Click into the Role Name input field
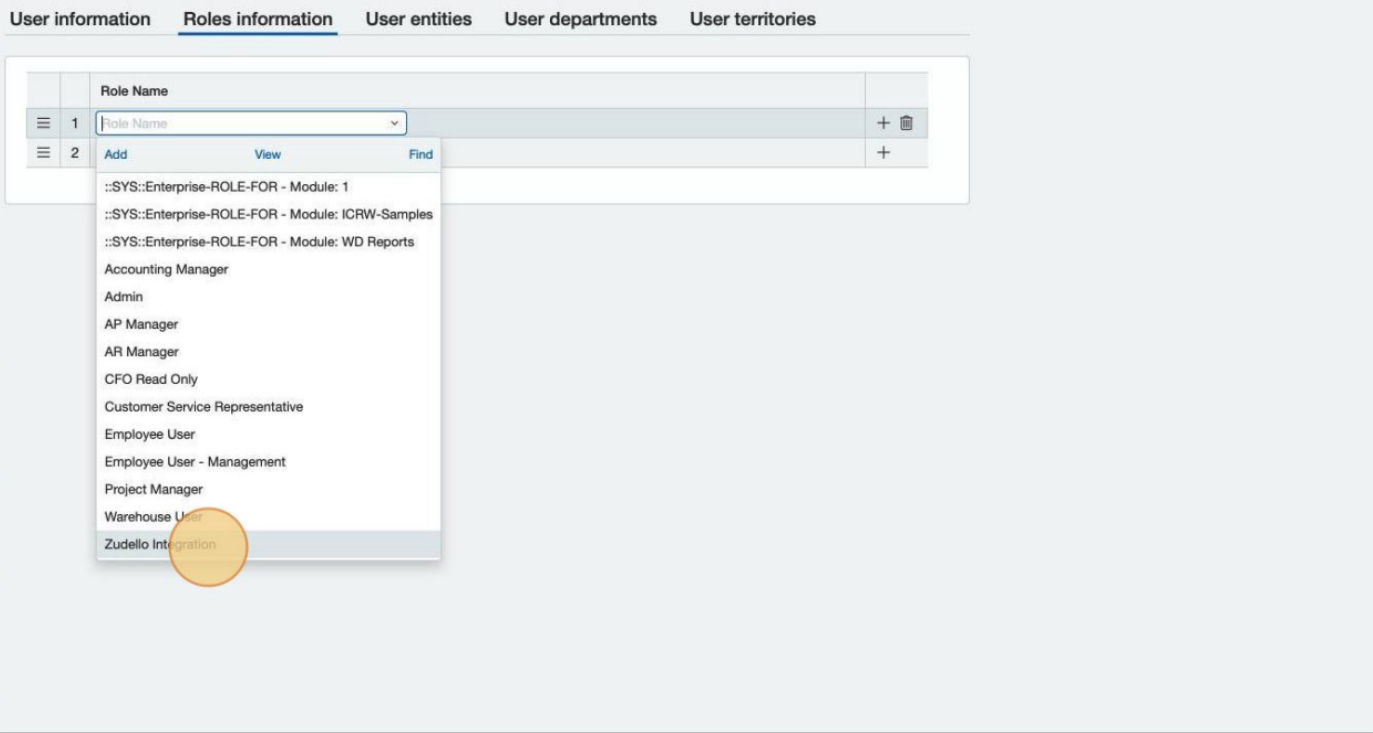The width and height of the screenshot is (1373, 733). 240,123
